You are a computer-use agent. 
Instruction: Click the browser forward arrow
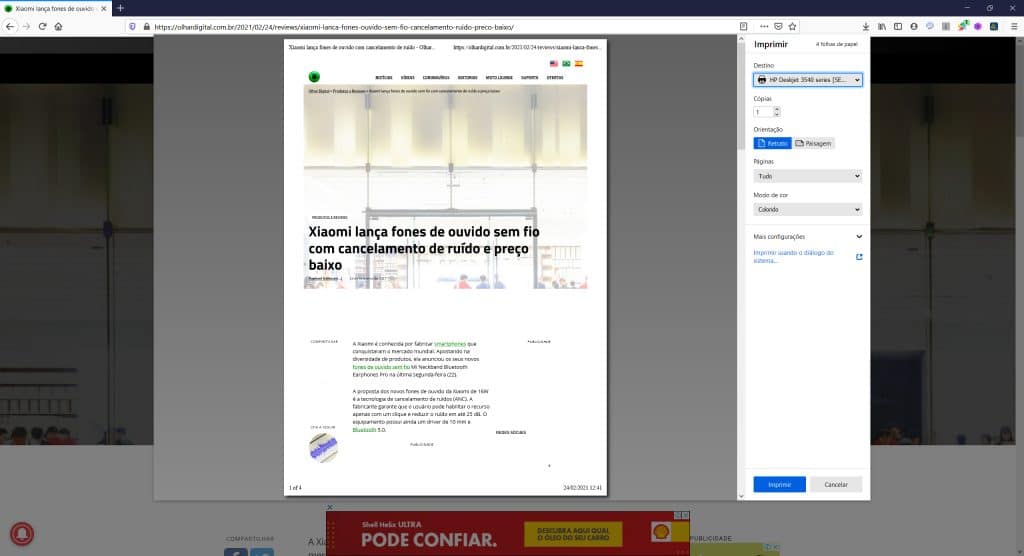click(26, 27)
